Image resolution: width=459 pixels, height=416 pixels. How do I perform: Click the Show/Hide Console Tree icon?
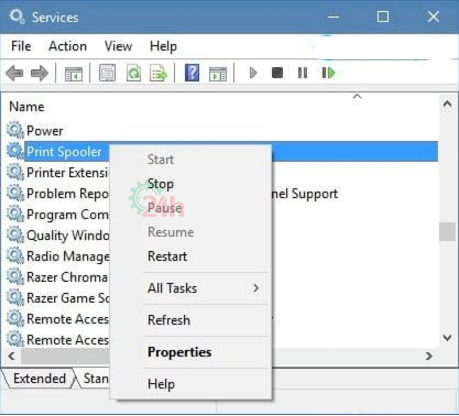[74, 73]
